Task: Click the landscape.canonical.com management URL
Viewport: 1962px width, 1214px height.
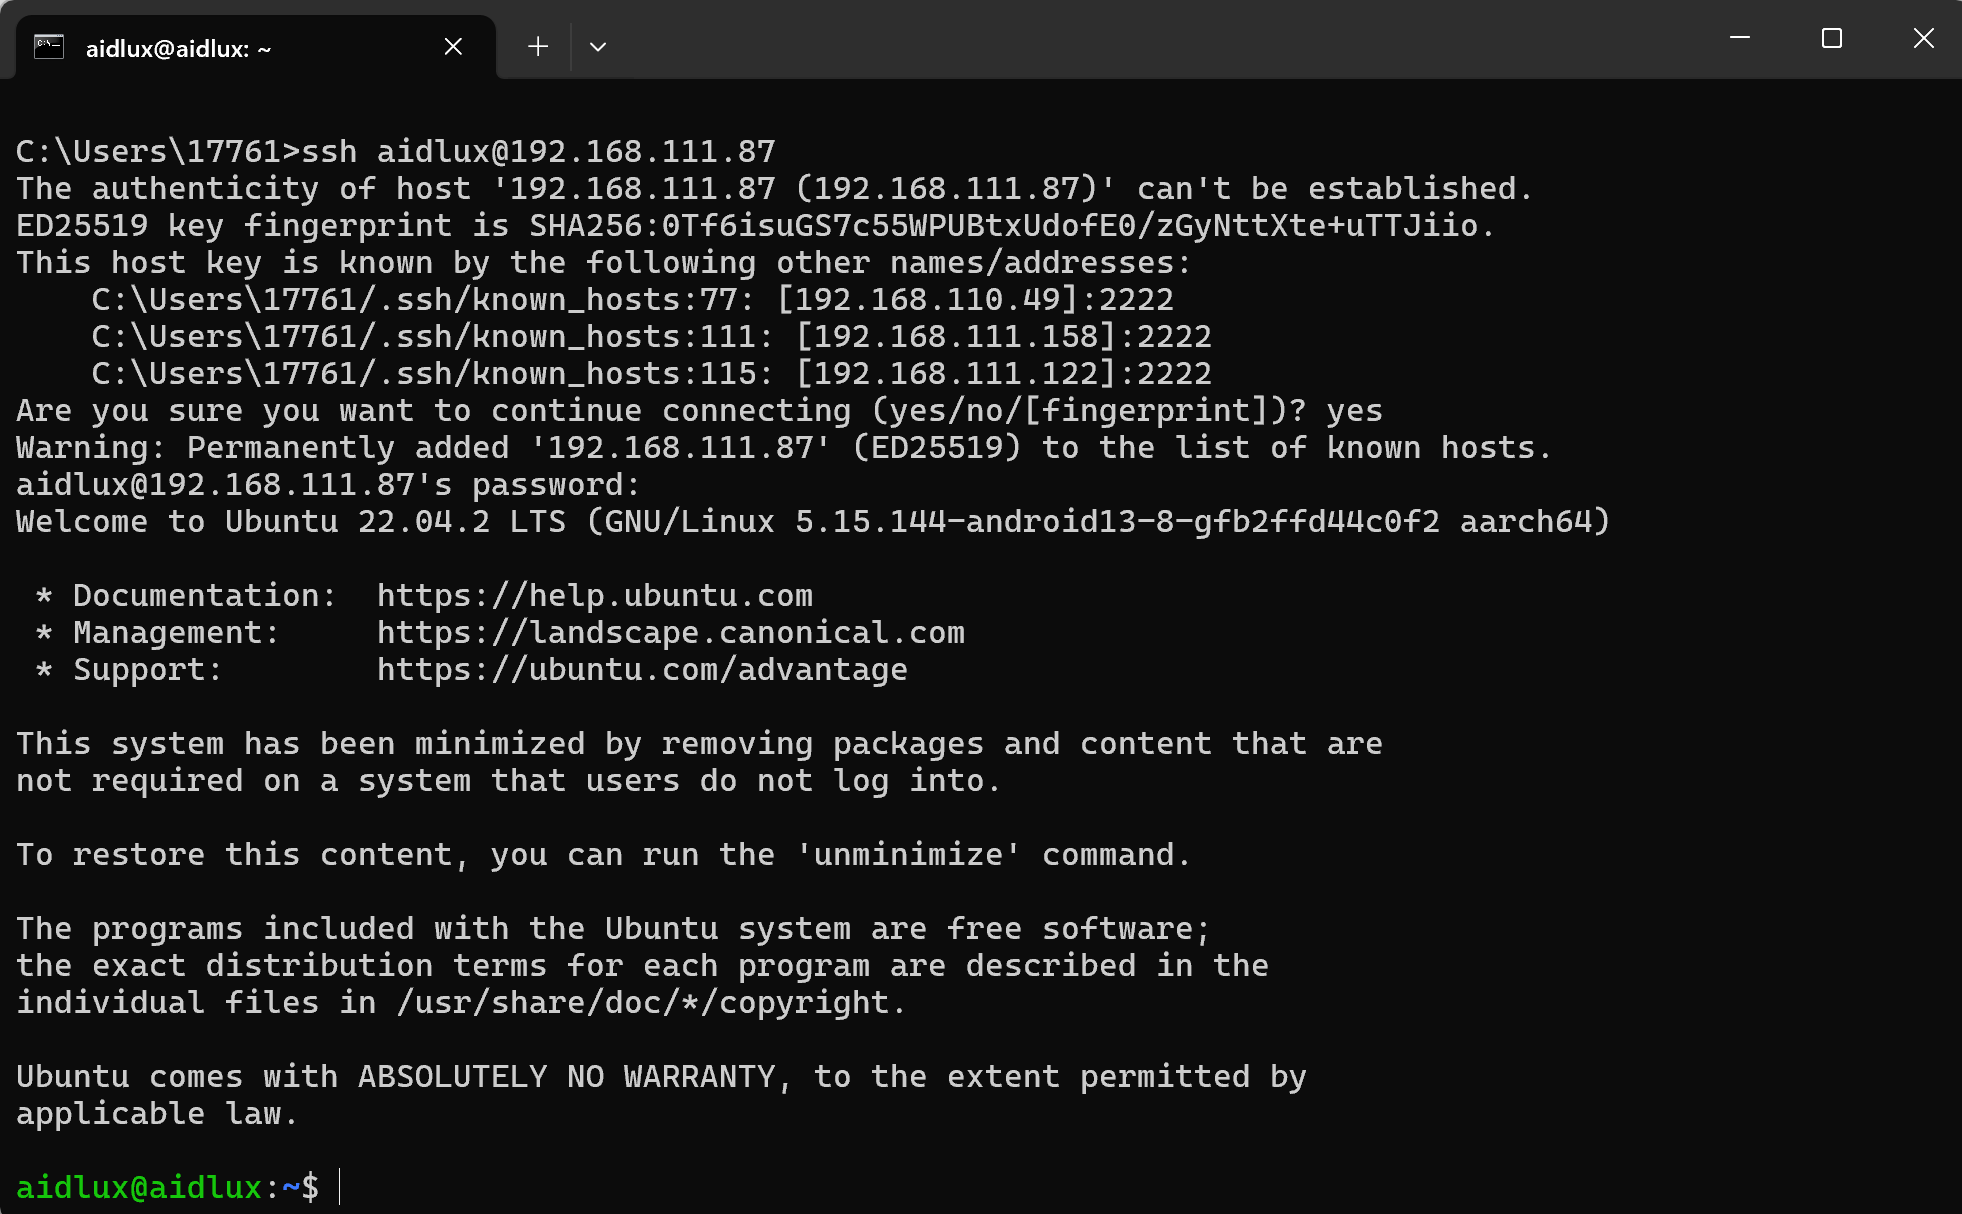Action: point(670,633)
